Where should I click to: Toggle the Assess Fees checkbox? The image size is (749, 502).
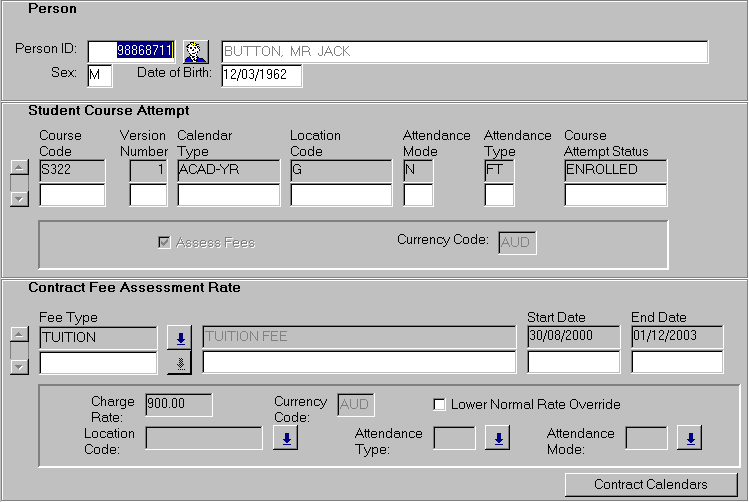164,242
